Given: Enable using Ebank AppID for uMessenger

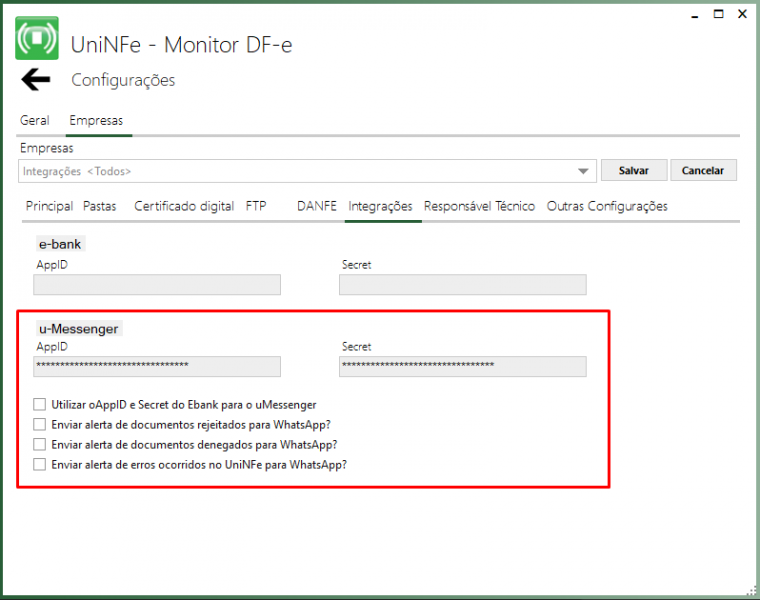Looking at the screenshot, I should point(40,405).
